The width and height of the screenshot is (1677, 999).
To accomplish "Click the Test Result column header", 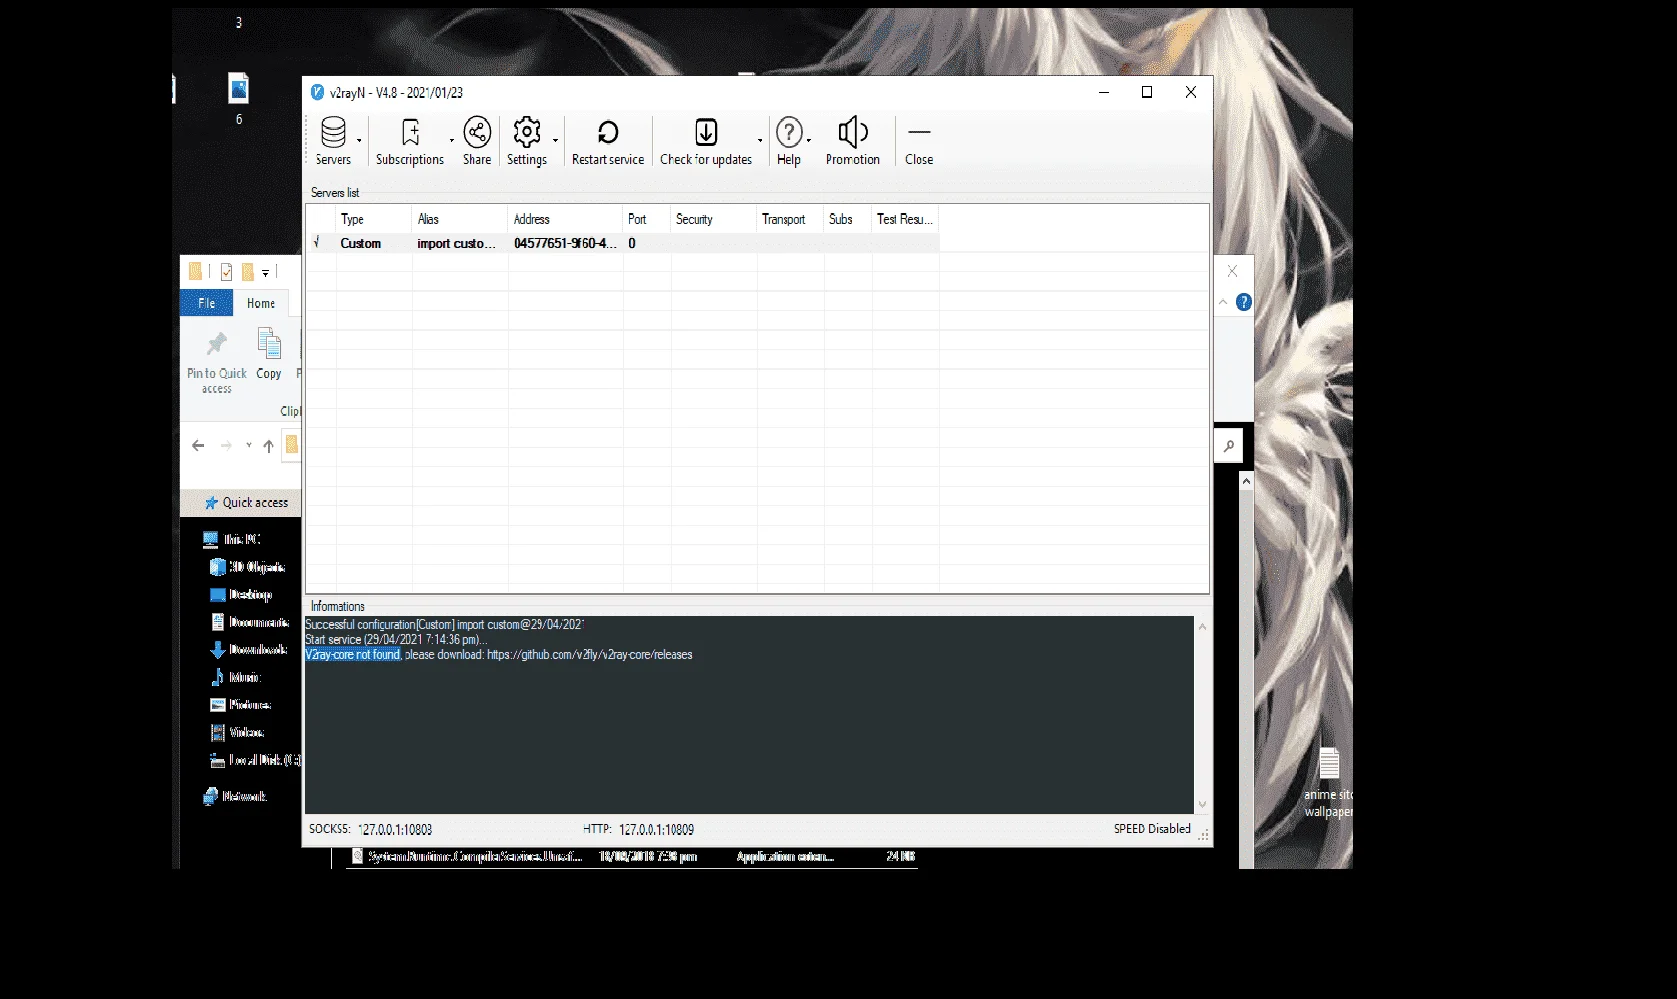I will 905,219.
